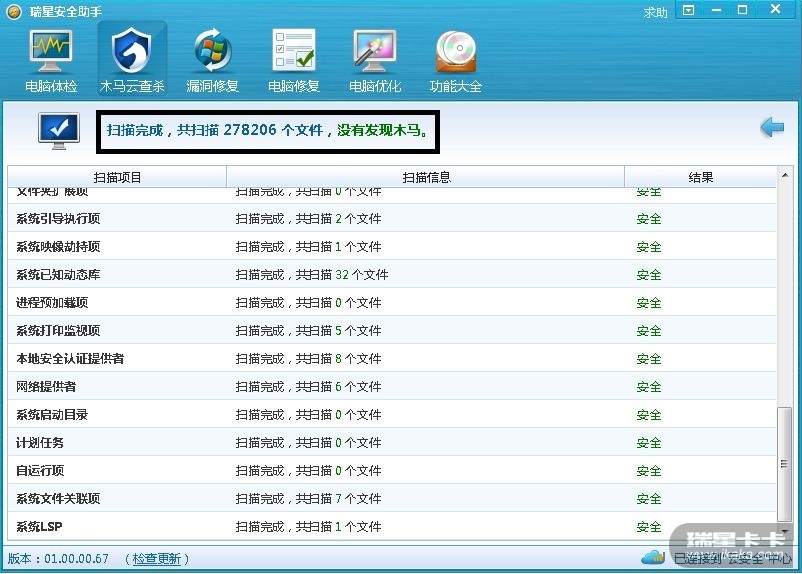Click the 求助 help link

pos(656,12)
